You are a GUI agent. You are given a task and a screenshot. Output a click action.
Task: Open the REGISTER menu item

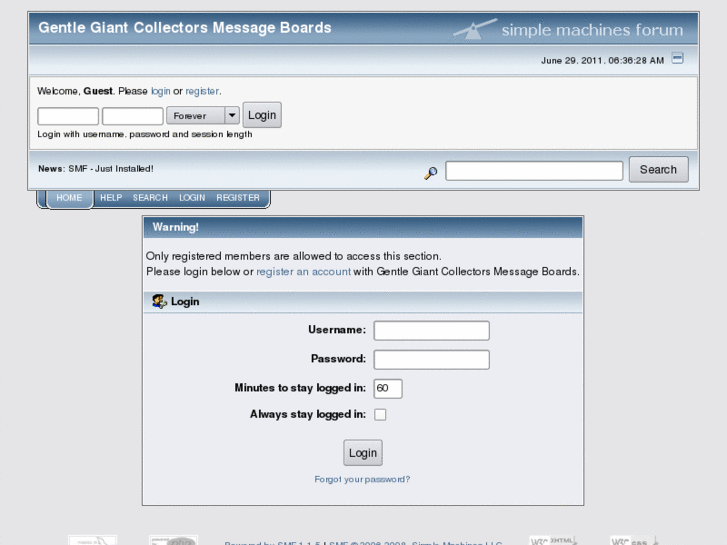click(238, 198)
